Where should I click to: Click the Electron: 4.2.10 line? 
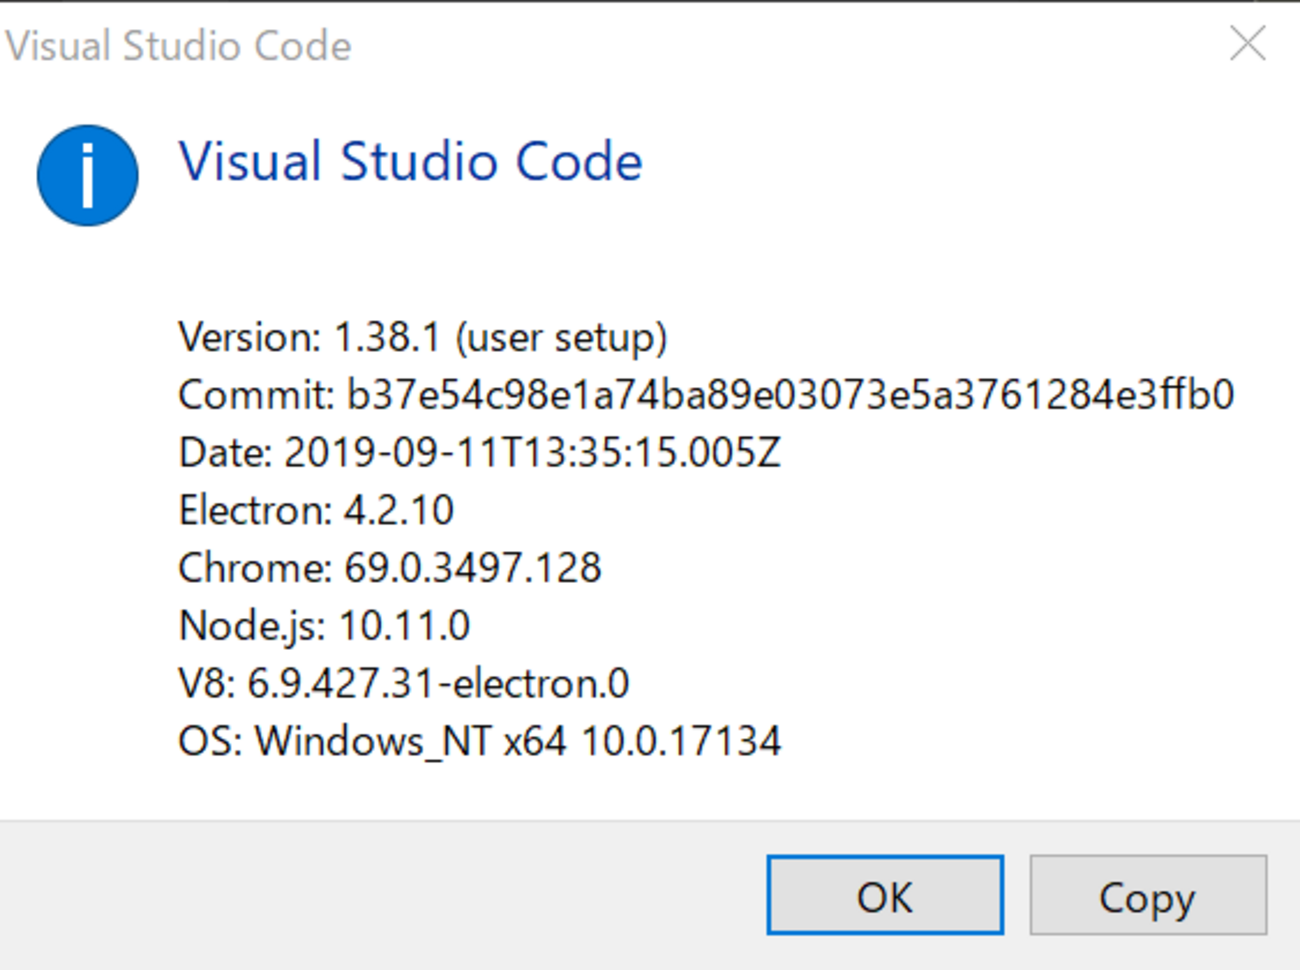coord(316,511)
